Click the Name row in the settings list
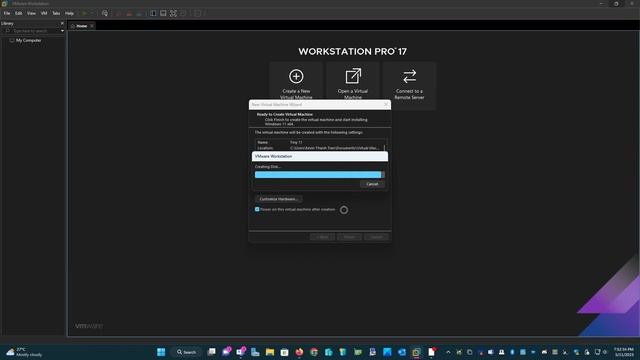Screen dimensions: 640x360 tap(319, 142)
